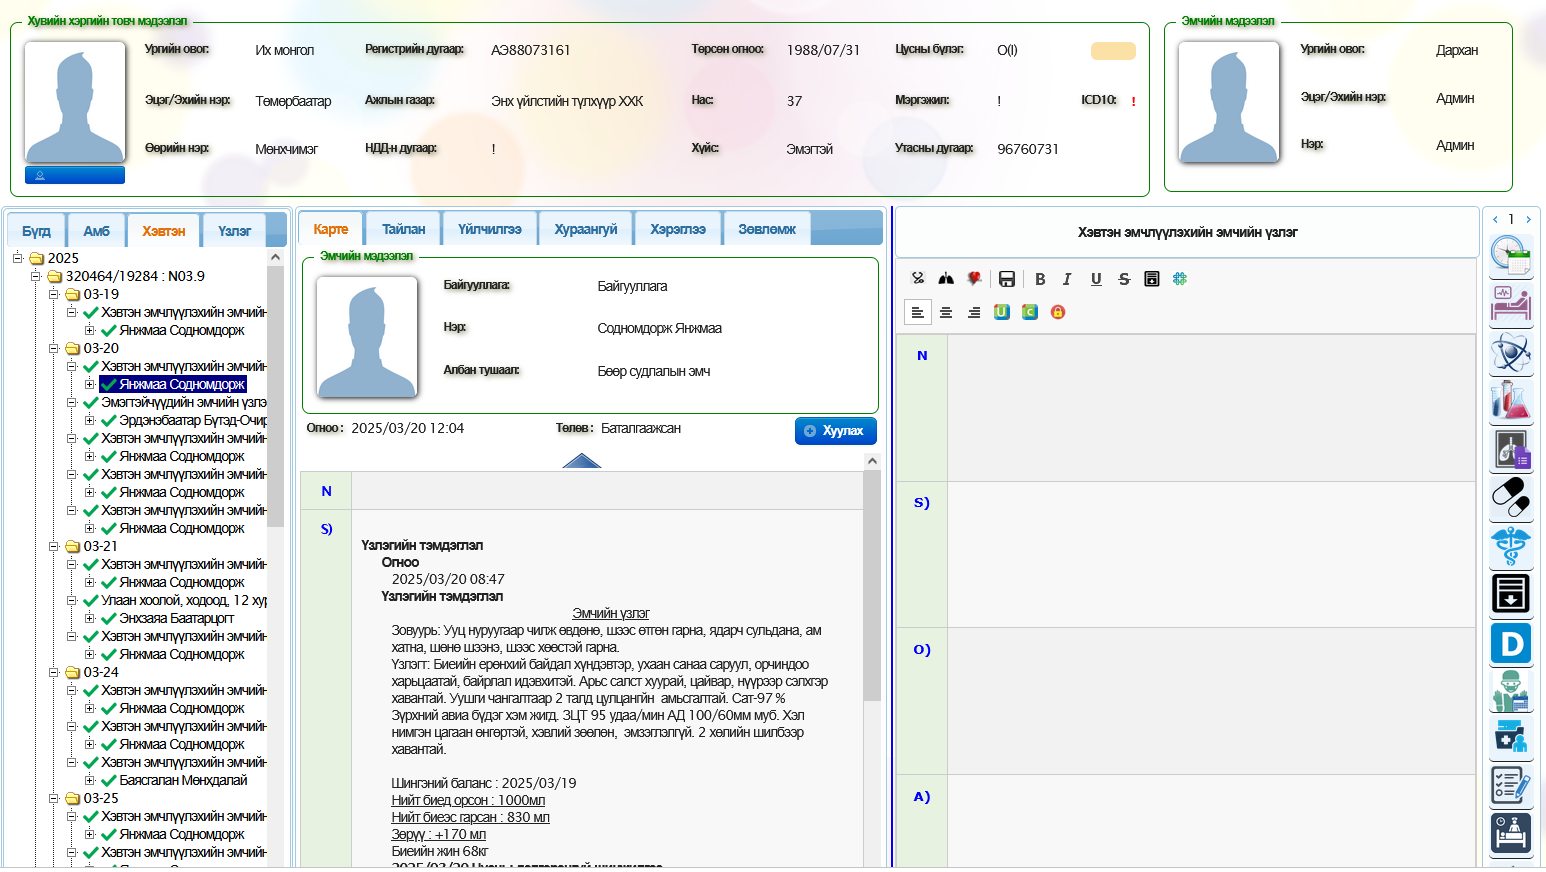Open the surgeon schedule icon in sidebar
Image resolution: width=1546 pixels, height=872 pixels.
1510,691
